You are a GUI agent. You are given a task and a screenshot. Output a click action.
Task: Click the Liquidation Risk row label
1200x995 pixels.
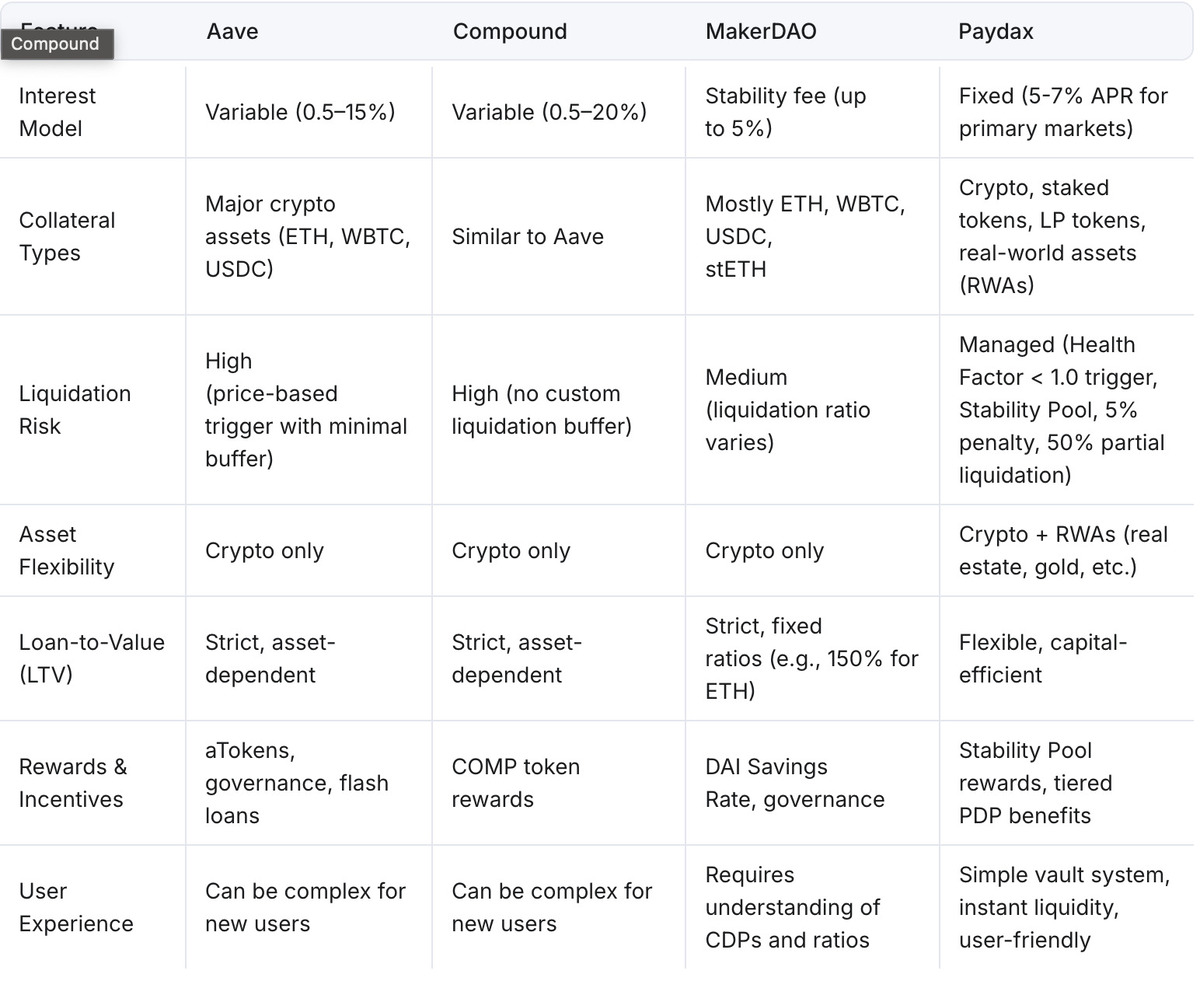coord(75,410)
